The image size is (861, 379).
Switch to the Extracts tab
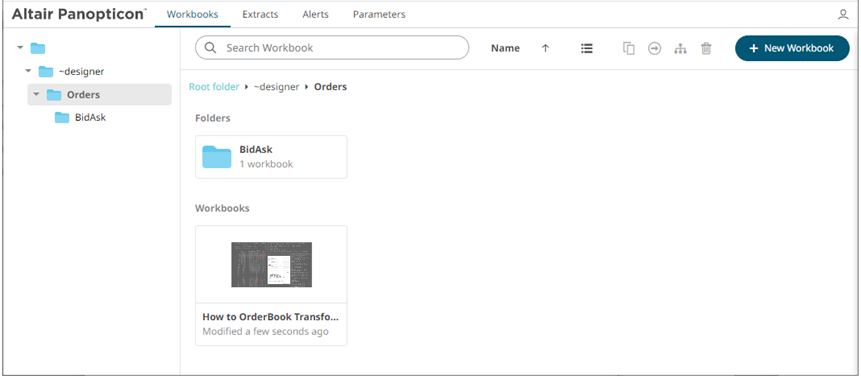pos(260,14)
